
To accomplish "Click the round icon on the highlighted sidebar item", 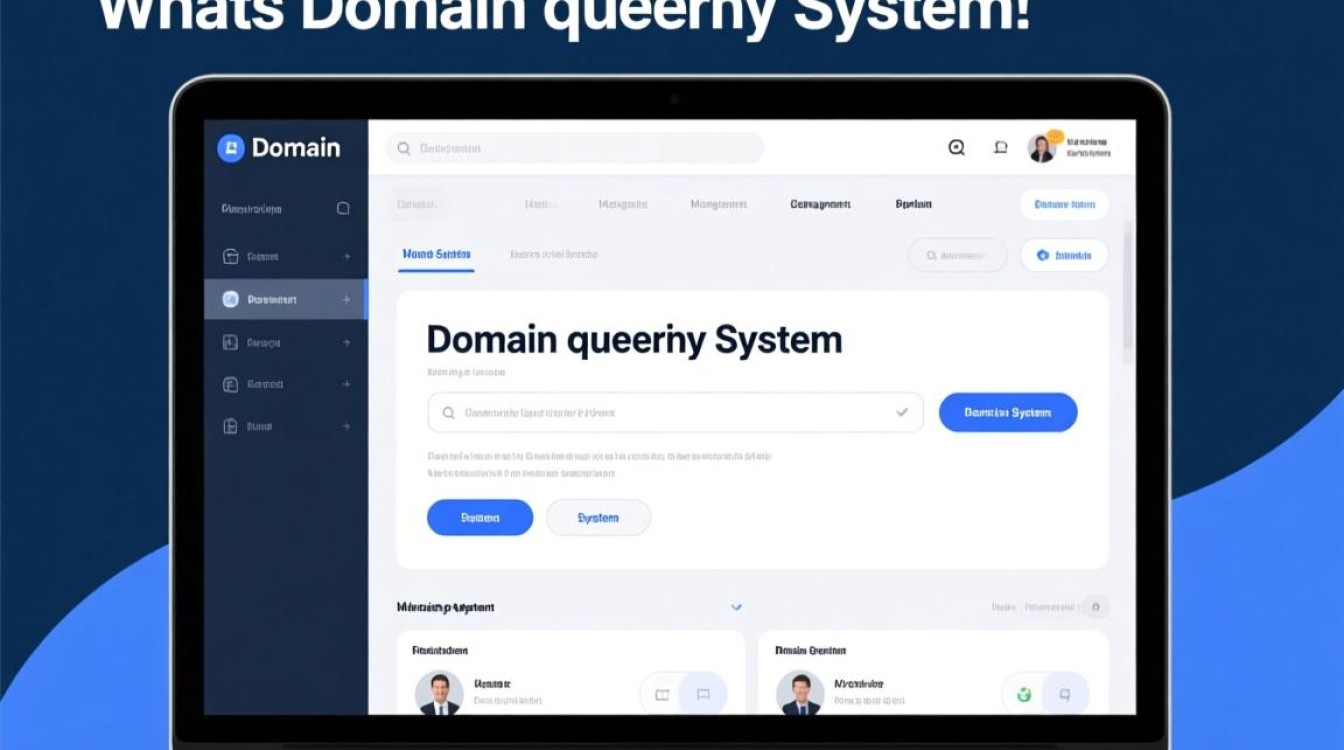I will coord(230,299).
